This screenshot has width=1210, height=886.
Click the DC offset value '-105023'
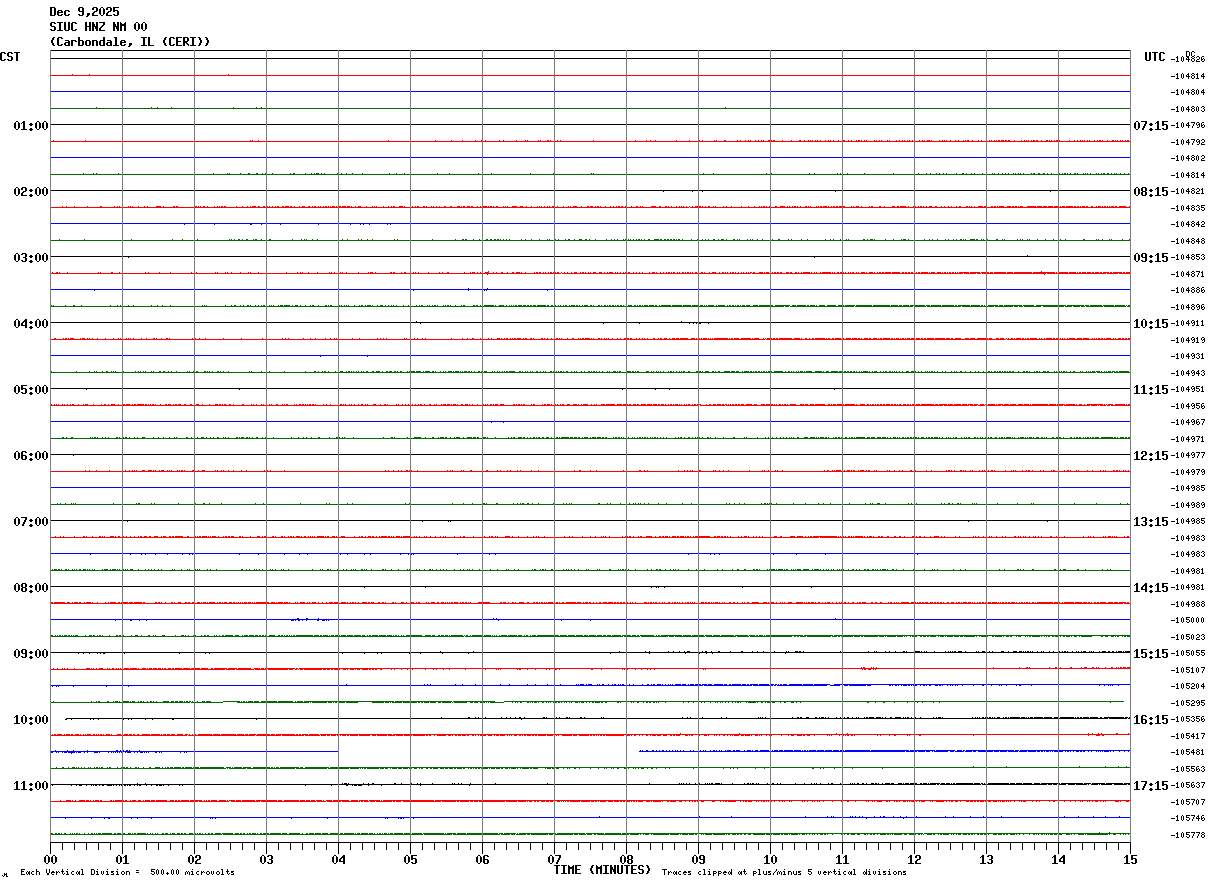click(1187, 637)
